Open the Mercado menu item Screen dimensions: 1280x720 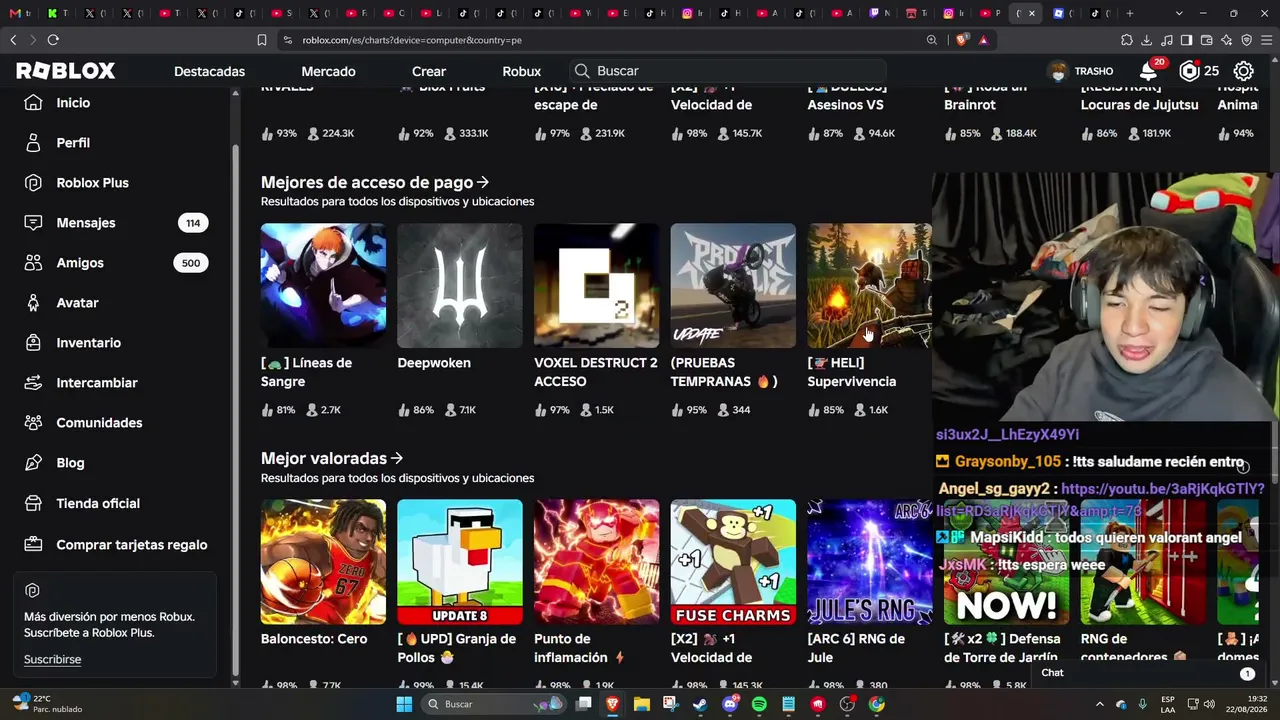pyautogui.click(x=328, y=71)
